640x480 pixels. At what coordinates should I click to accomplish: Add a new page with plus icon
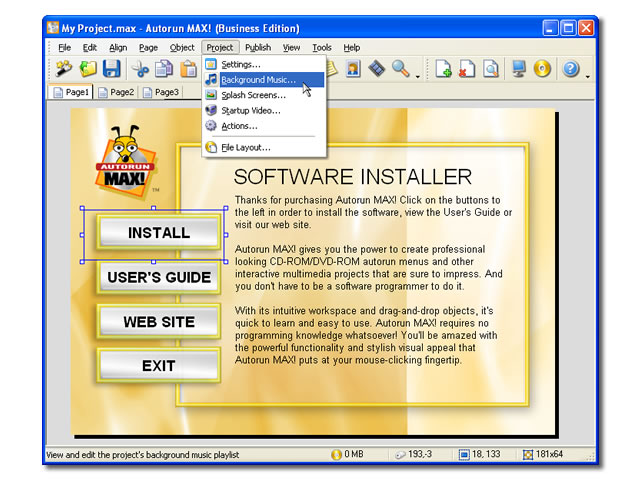coord(443,69)
